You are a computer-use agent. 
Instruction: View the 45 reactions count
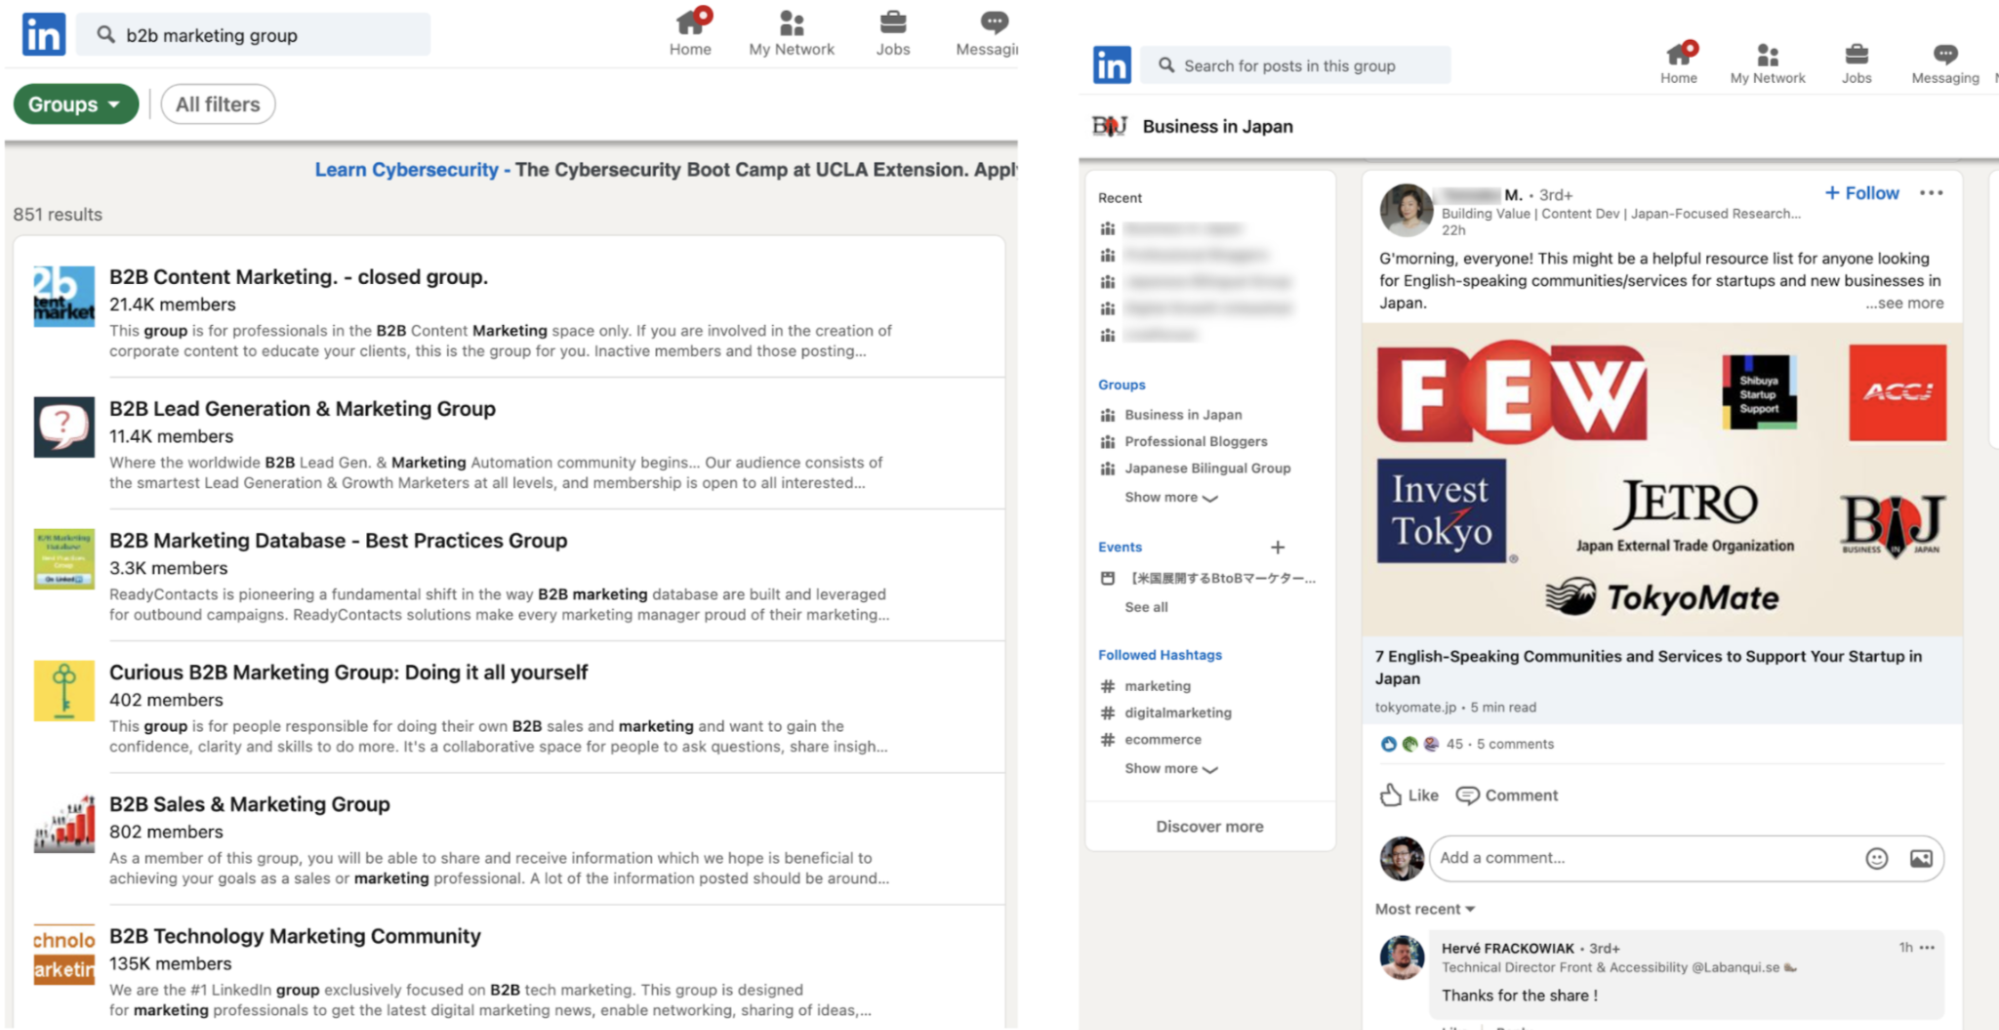point(1454,744)
